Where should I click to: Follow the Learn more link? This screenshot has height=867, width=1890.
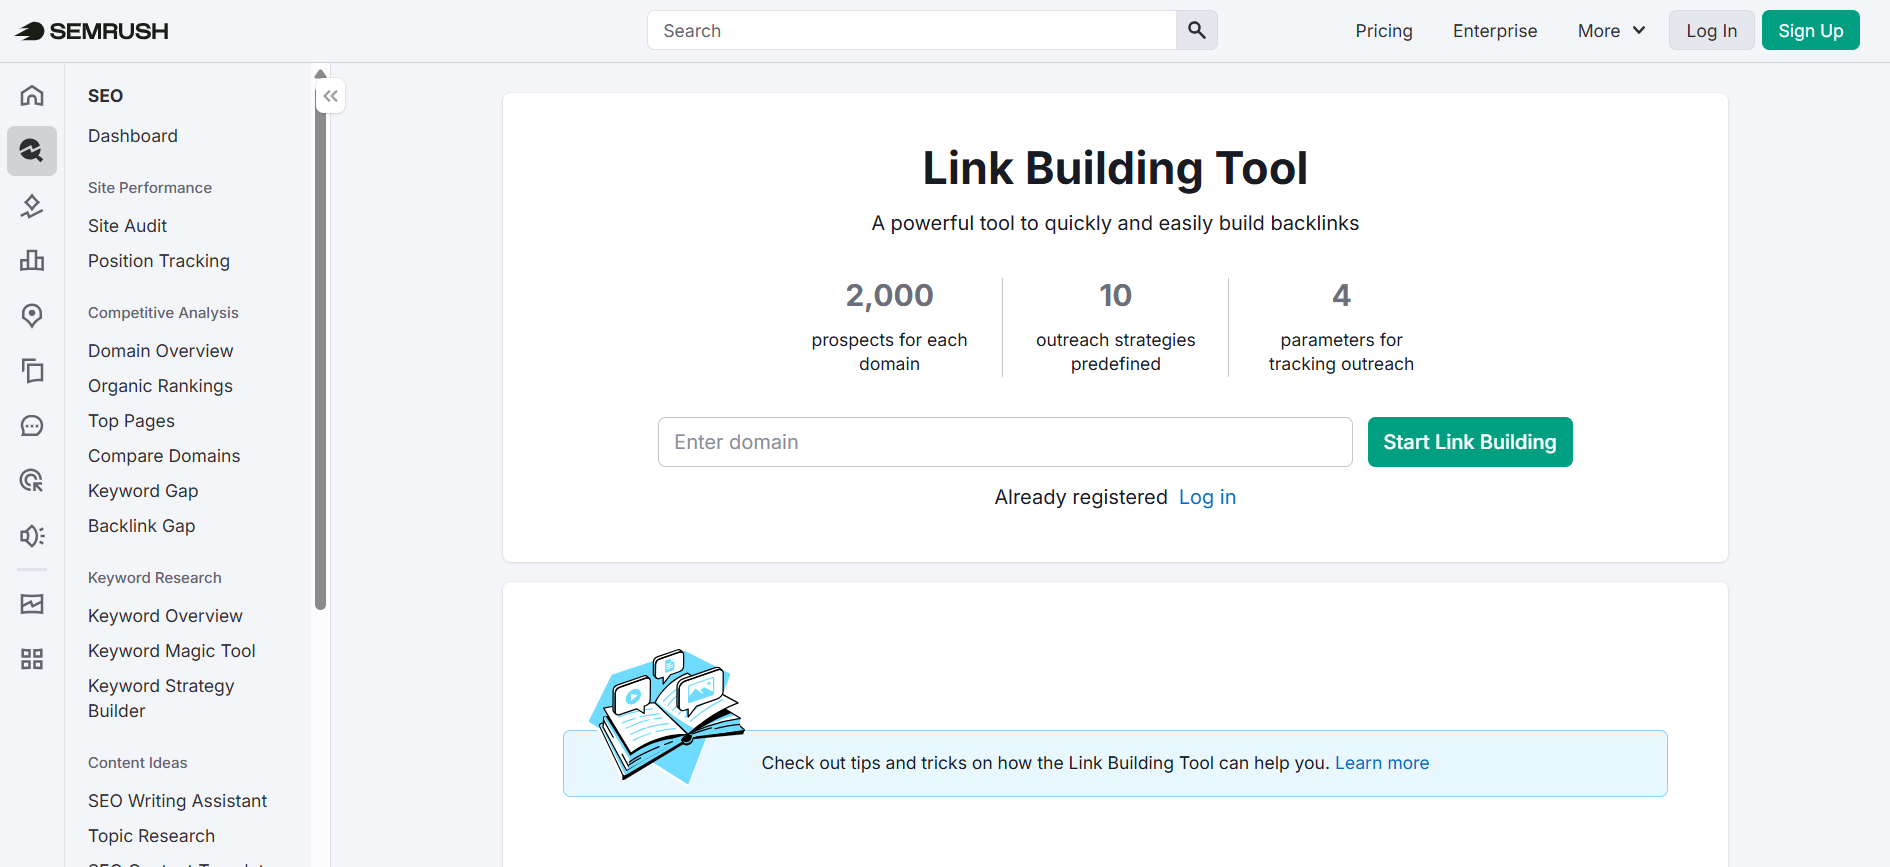click(x=1381, y=763)
